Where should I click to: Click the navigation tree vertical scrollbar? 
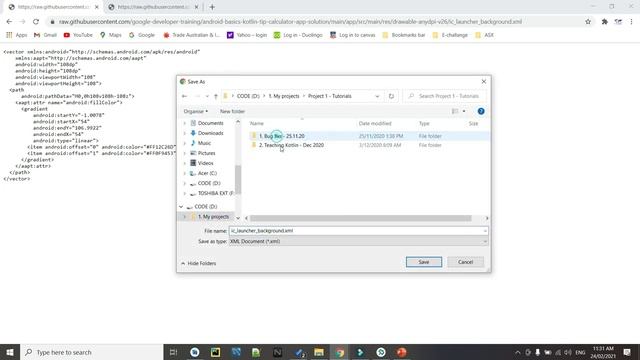(238, 180)
